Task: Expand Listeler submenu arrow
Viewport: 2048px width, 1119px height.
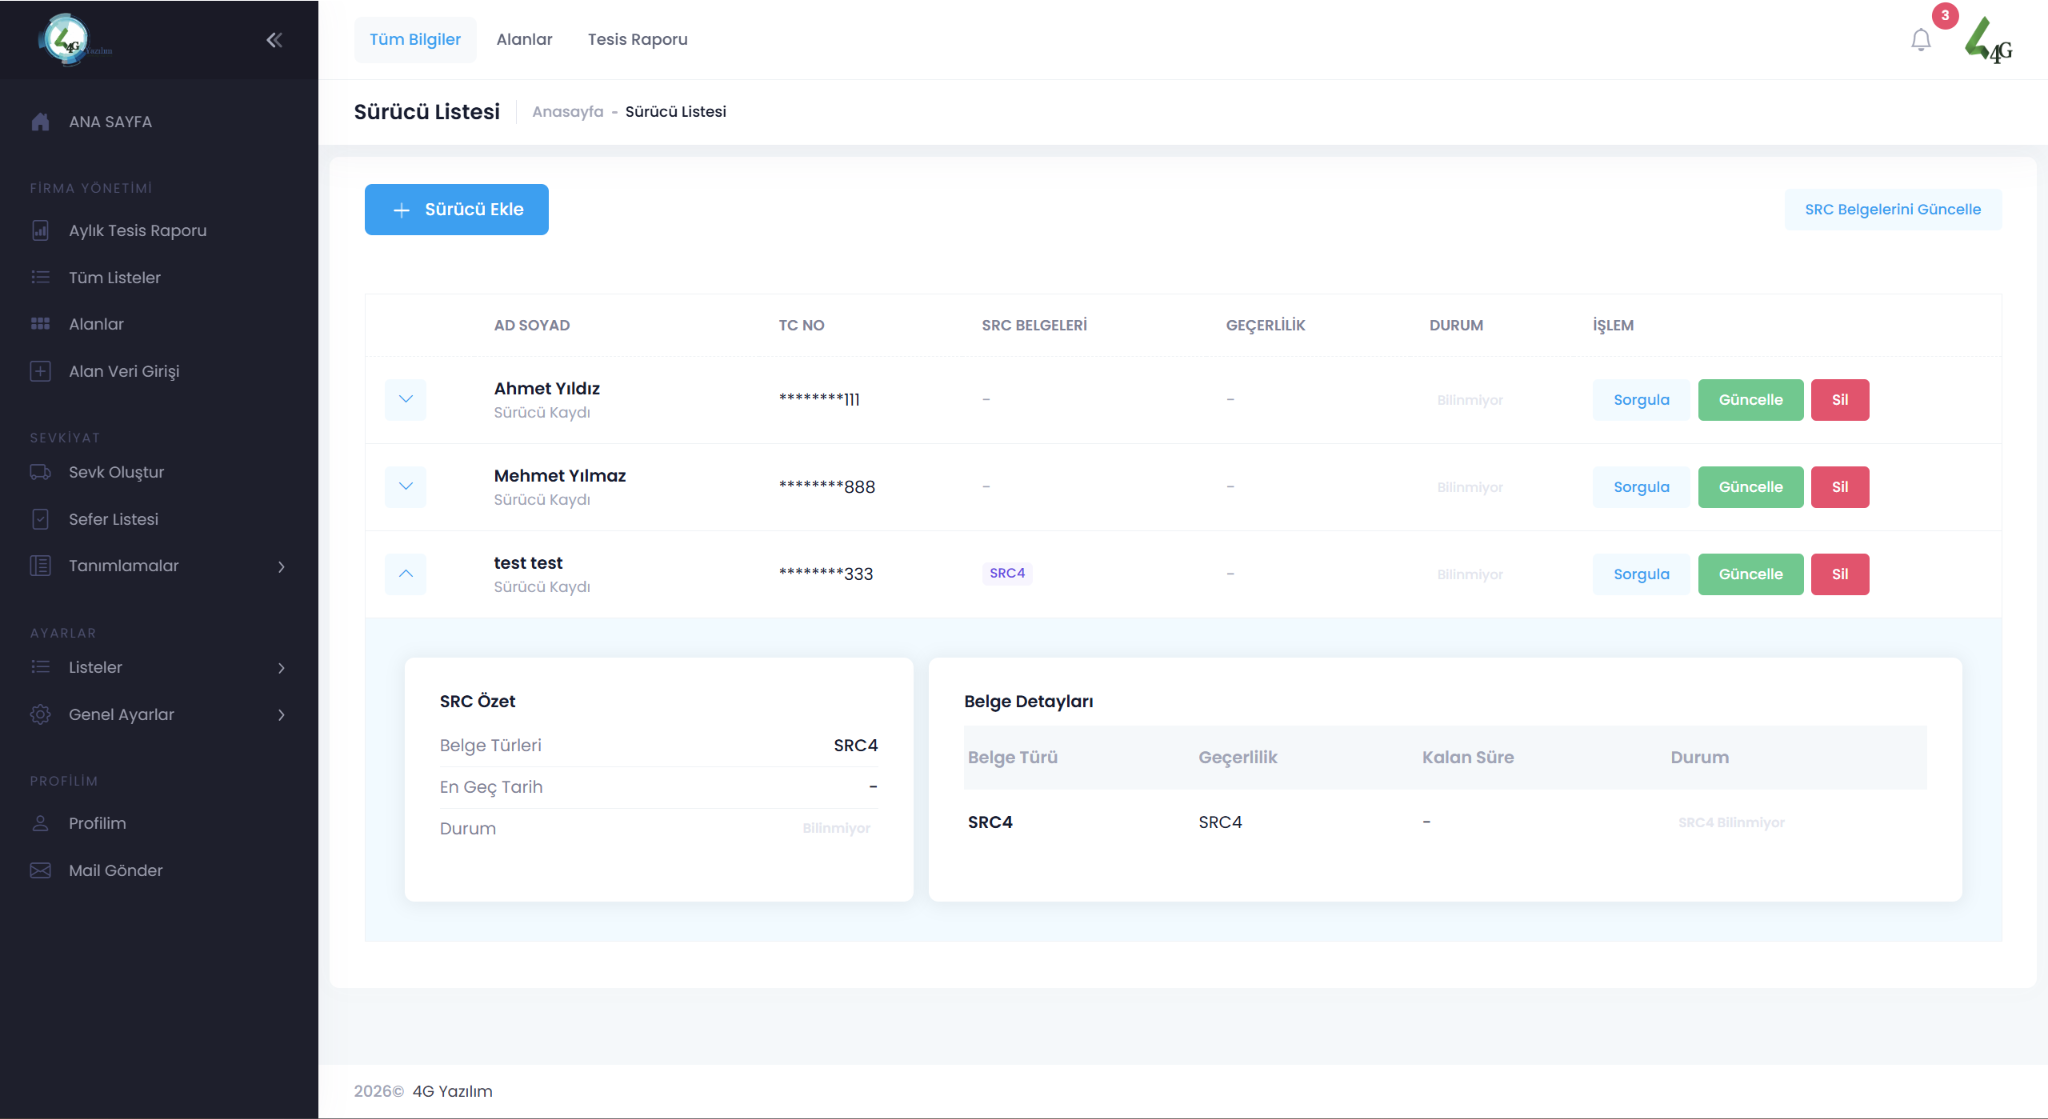Action: pos(281,668)
